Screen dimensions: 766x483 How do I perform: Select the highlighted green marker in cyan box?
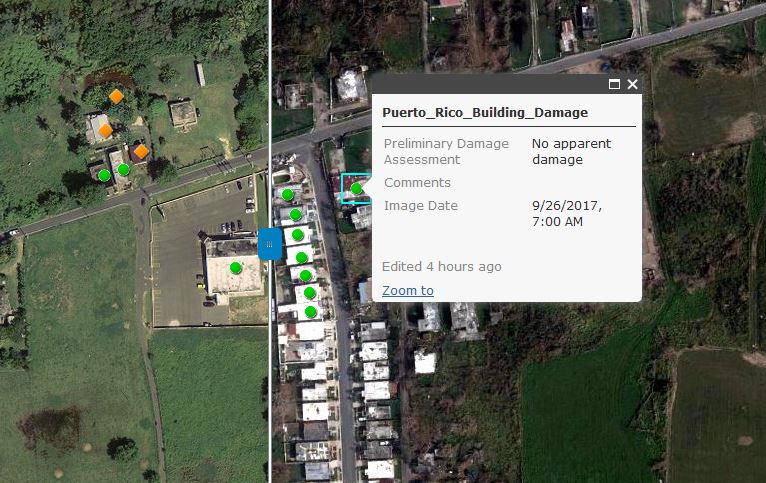357,188
